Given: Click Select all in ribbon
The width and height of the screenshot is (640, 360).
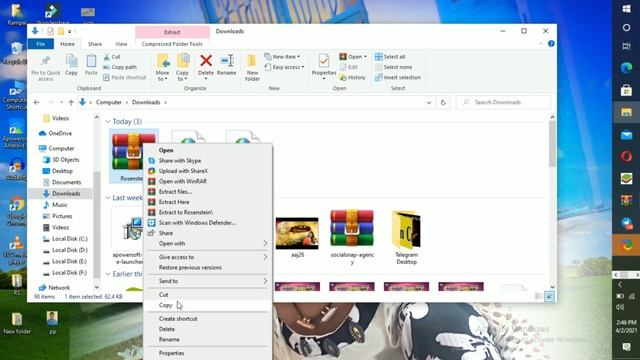Looking at the screenshot, I should tap(390, 57).
